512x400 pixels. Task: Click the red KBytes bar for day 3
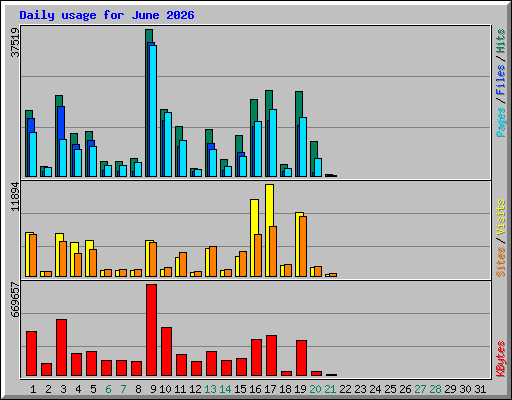pos(61,348)
